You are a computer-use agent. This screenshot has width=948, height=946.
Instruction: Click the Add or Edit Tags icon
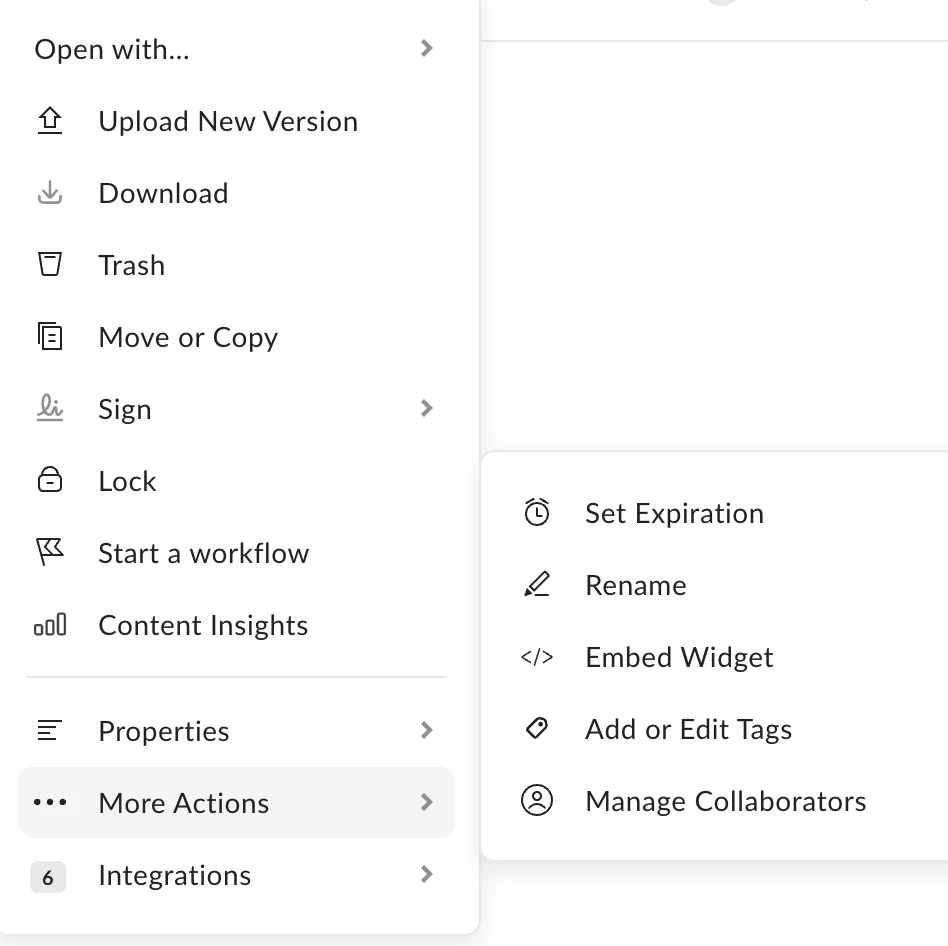537,729
